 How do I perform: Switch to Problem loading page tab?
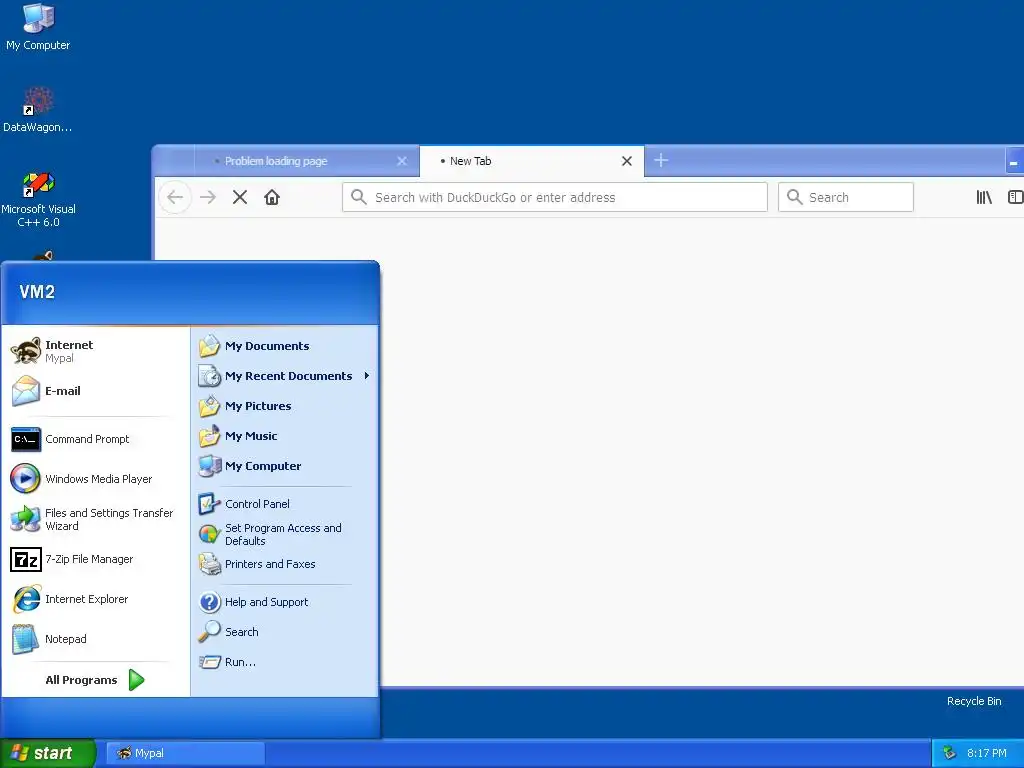click(x=307, y=161)
